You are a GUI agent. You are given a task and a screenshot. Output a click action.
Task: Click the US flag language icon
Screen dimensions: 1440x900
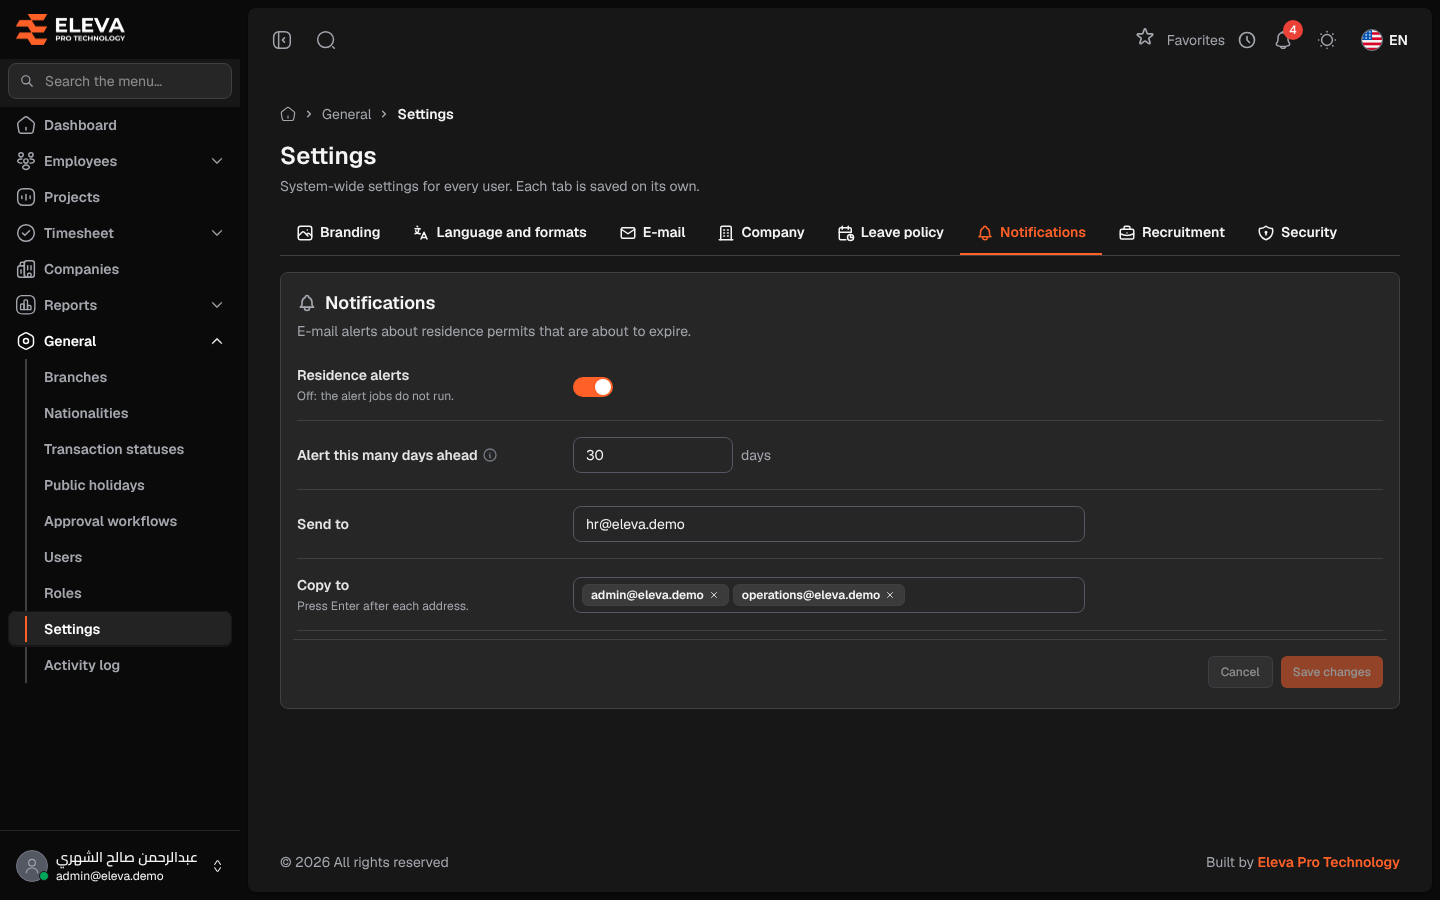pos(1372,40)
